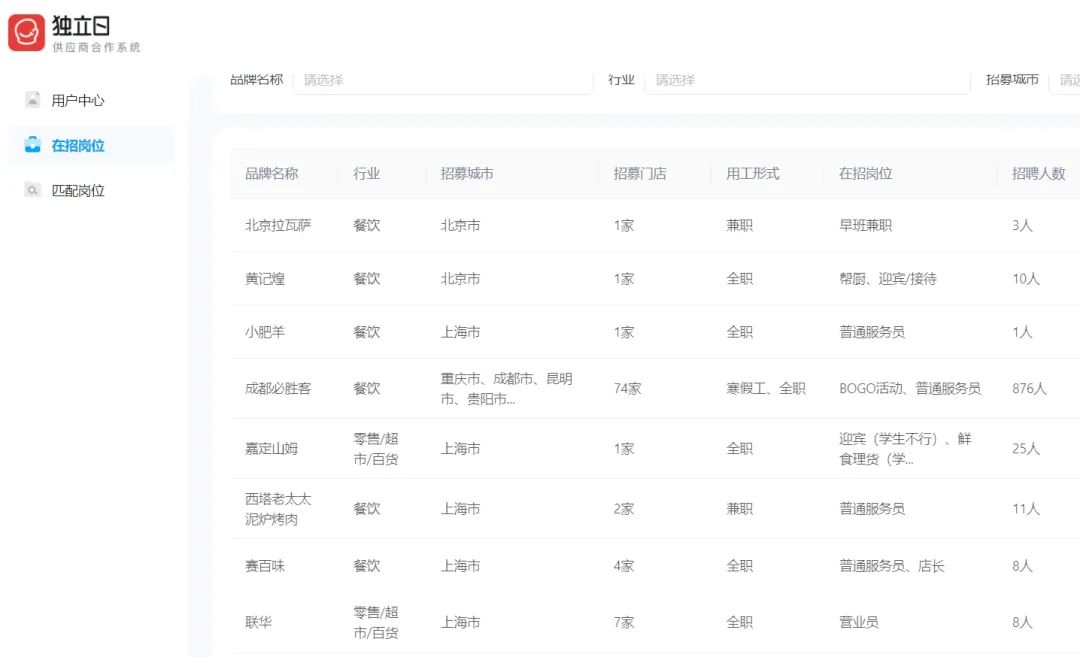
Task: Open the 品牌名称 filter dropdown
Action: pyautogui.click(x=442, y=80)
